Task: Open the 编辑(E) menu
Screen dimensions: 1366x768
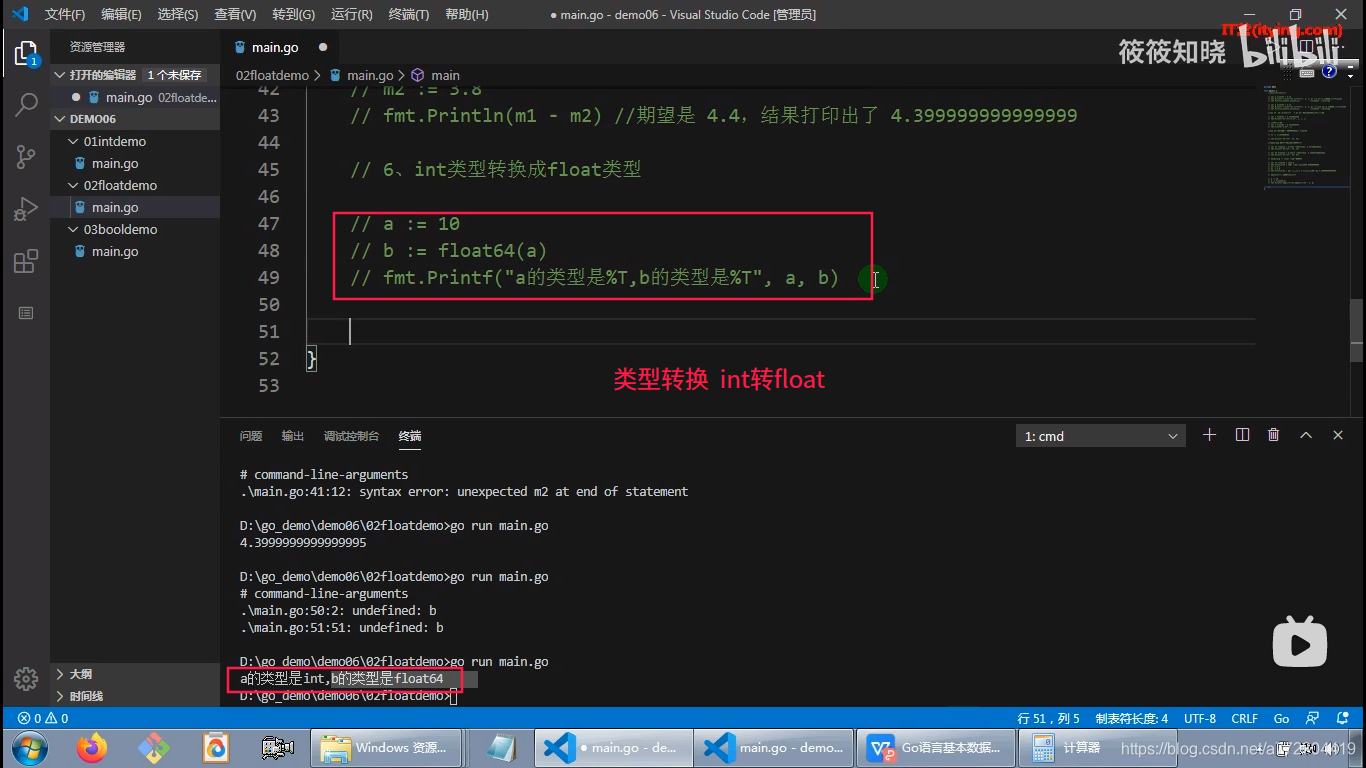Action: pyautogui.click(x=121, y=14)
